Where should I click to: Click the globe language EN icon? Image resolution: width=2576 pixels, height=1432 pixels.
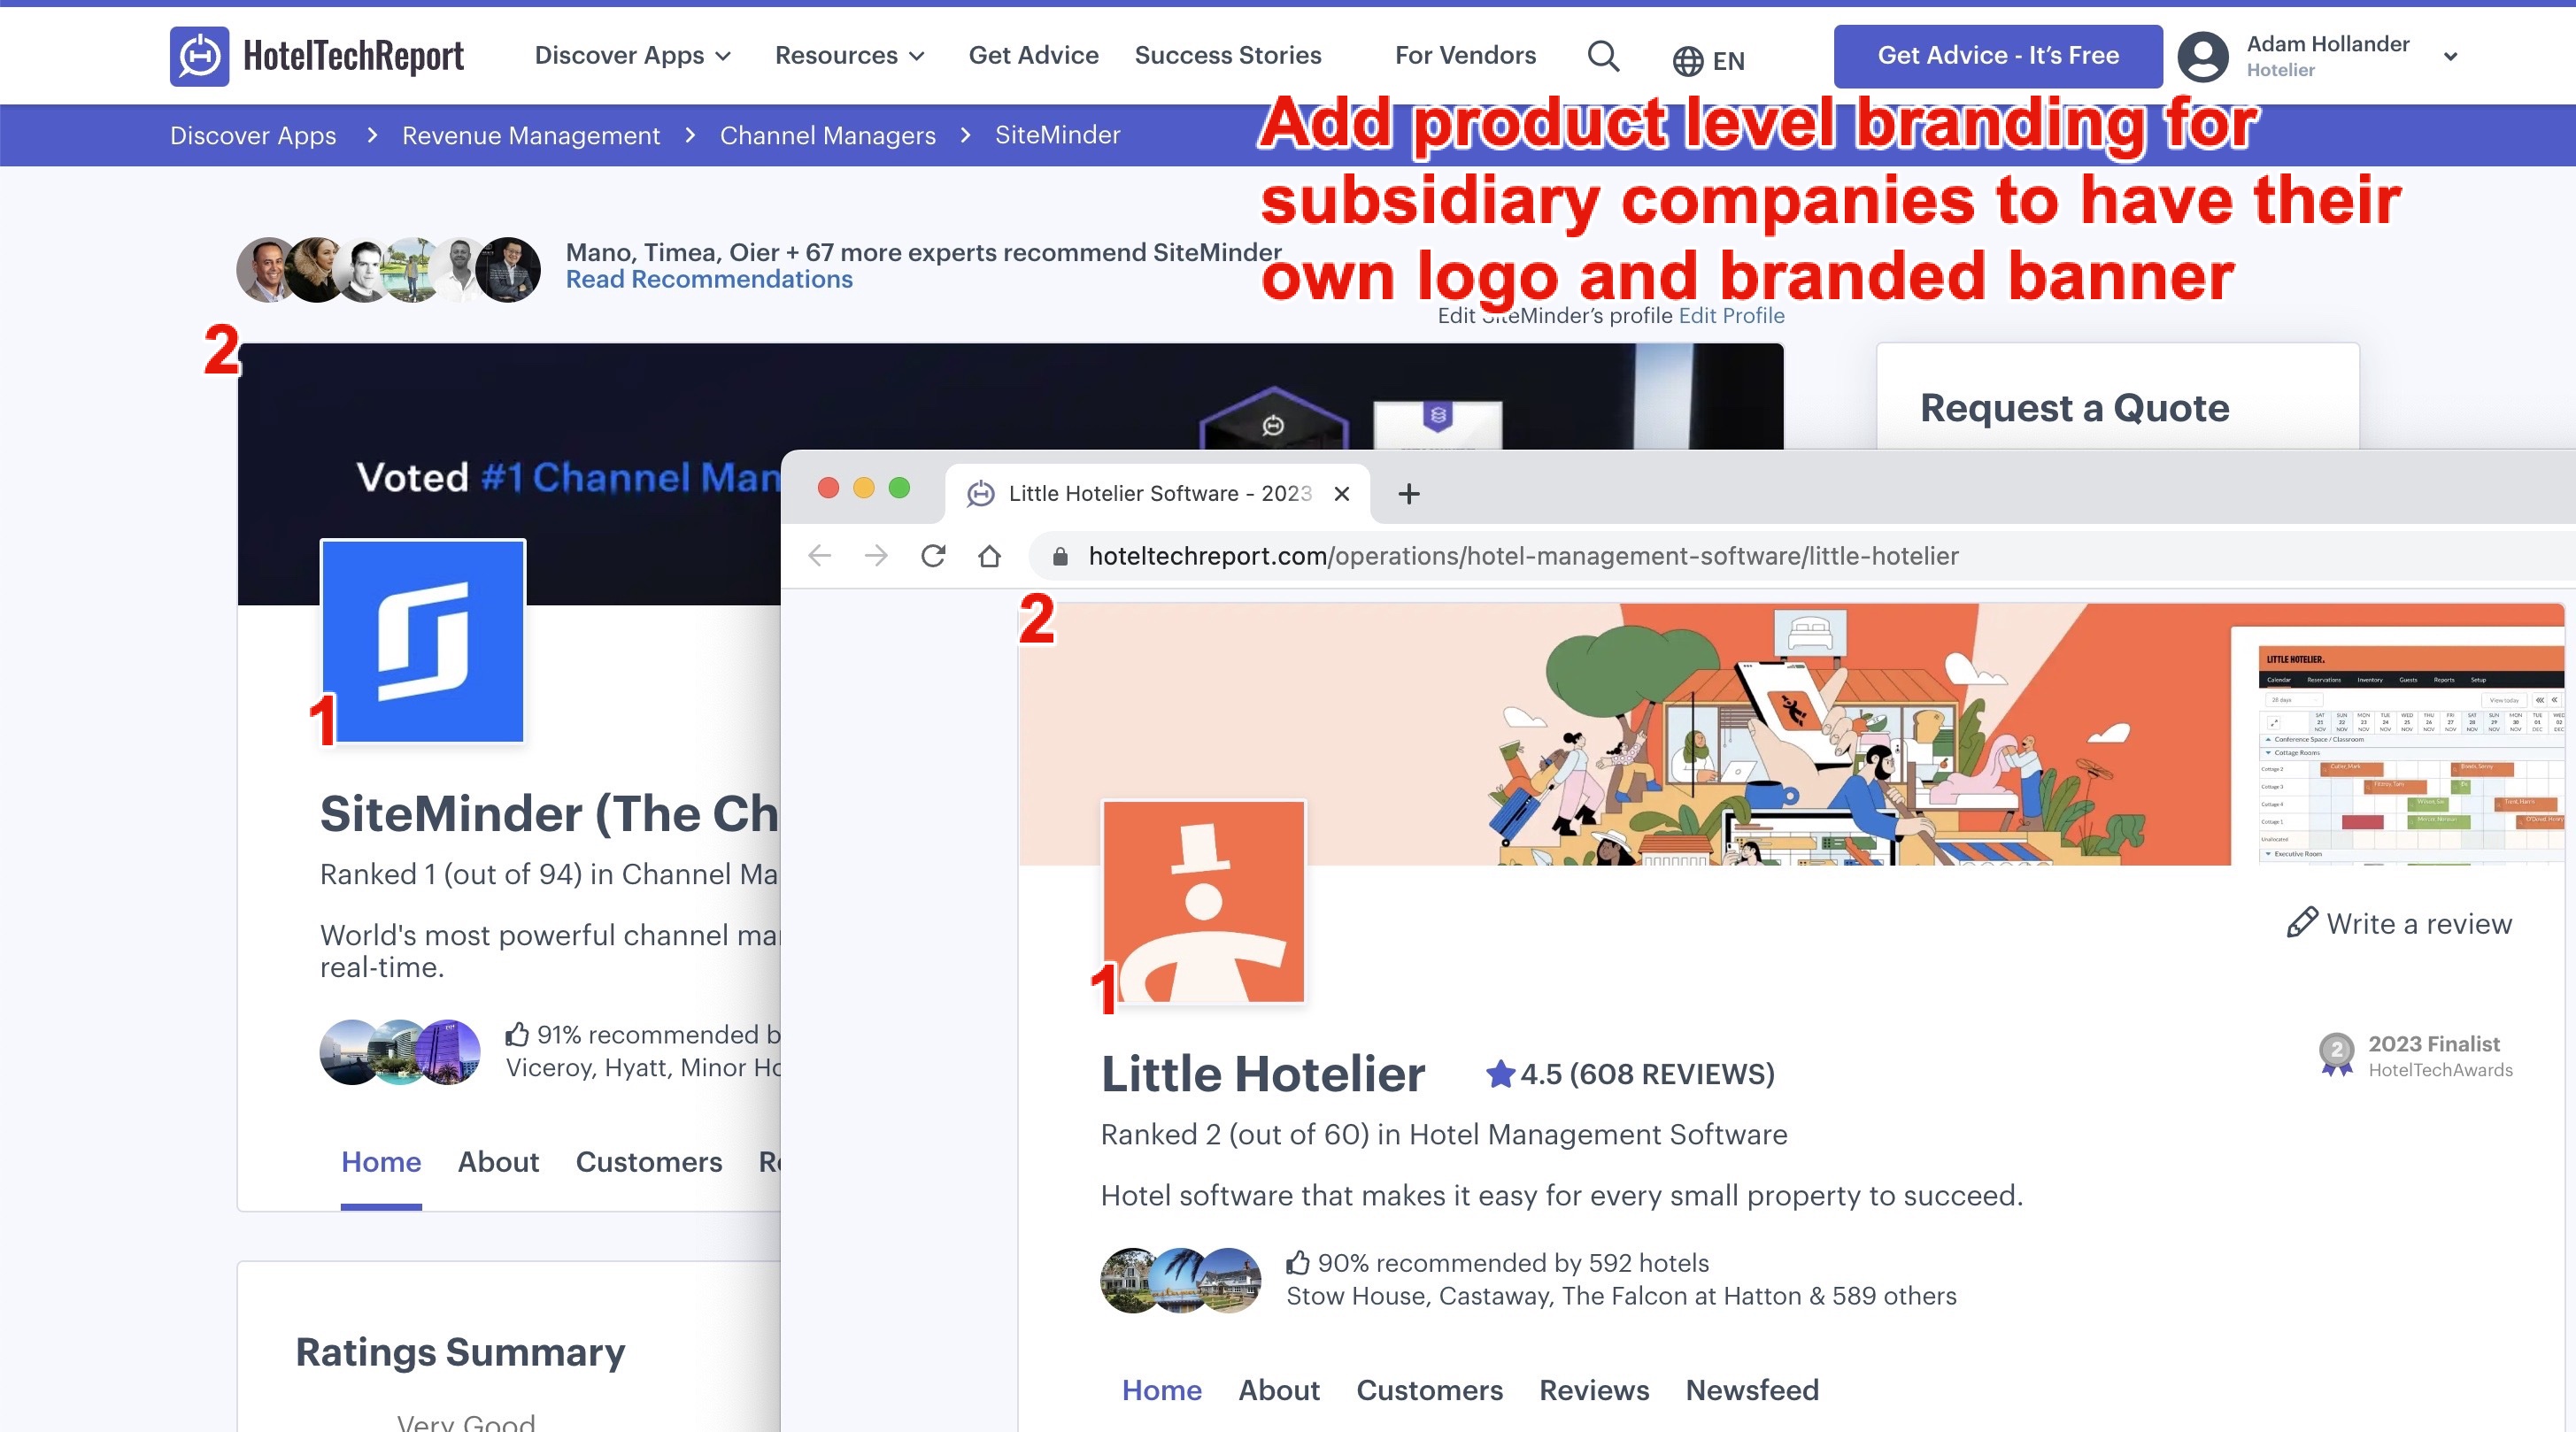tap(1688, 61)
